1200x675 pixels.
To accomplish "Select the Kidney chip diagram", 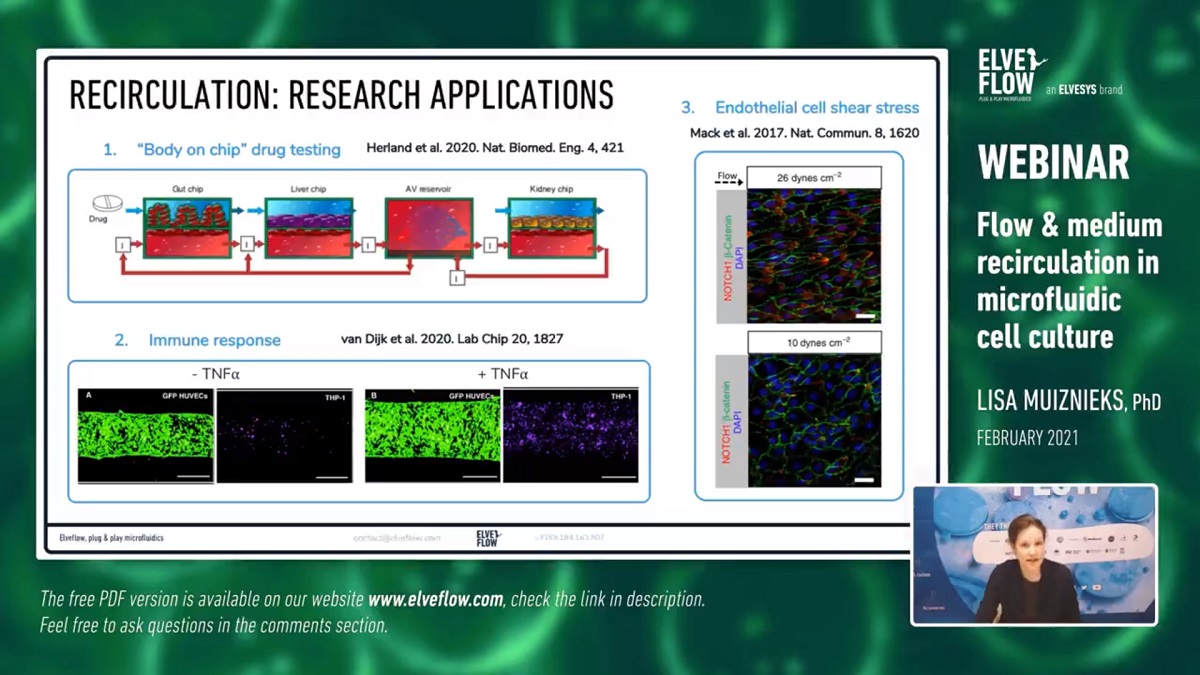I will tap(553, 228).
